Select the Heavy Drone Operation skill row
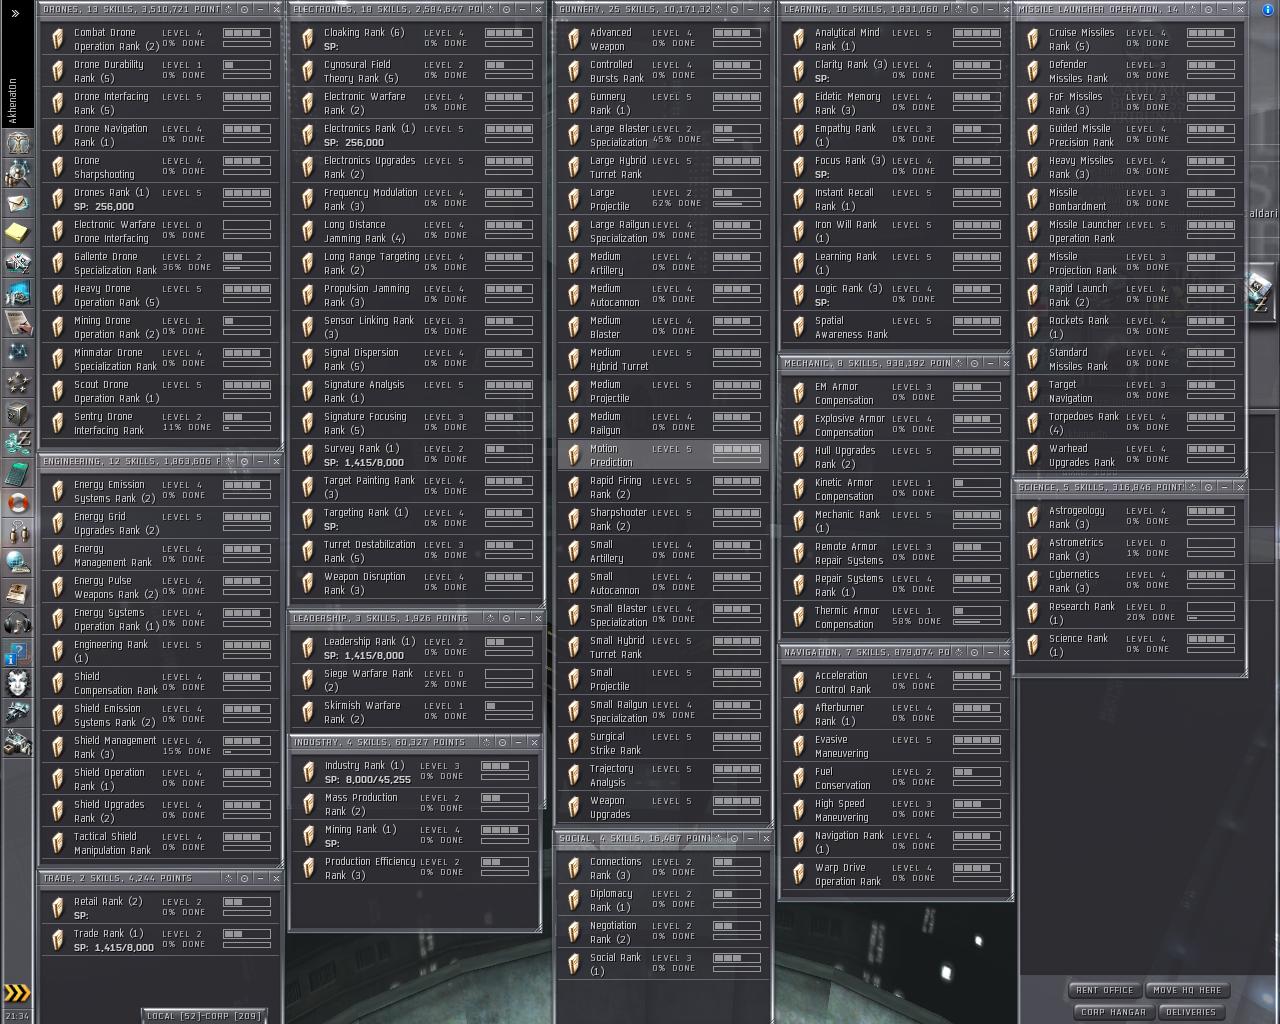 (x=159, y=295)
